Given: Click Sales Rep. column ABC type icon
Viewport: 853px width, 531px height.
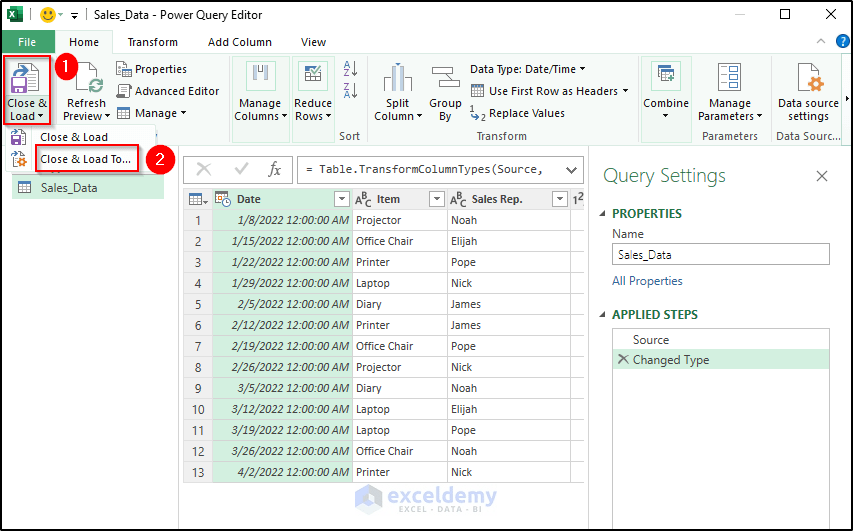Looking at the screenshot, I should tap(458, 200).
